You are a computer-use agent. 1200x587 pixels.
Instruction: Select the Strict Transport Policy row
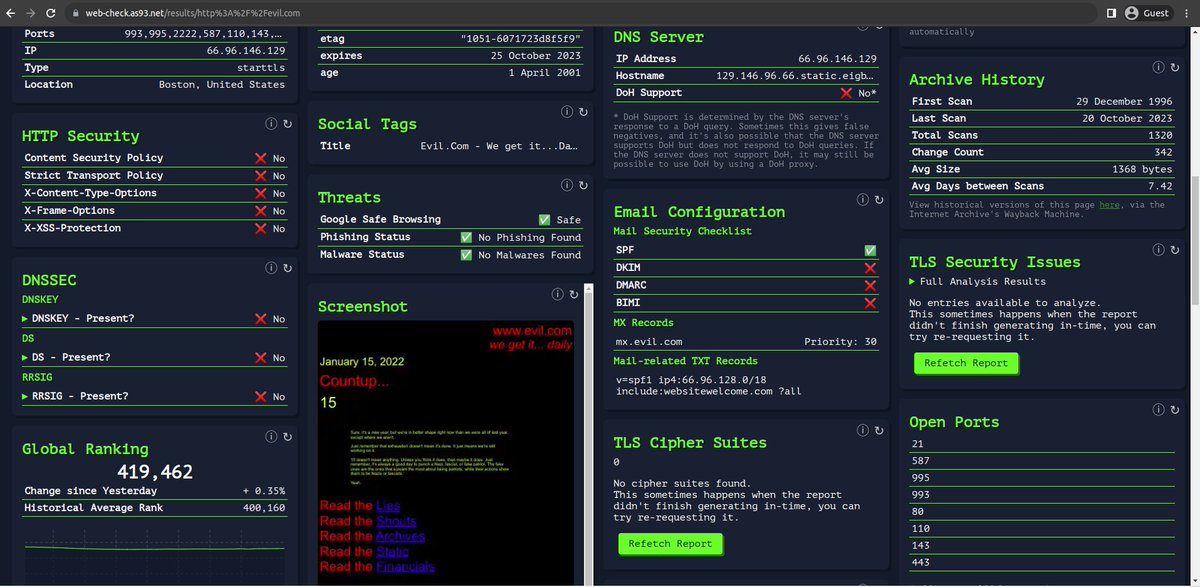pyautogui.click(x=154, y=175)
